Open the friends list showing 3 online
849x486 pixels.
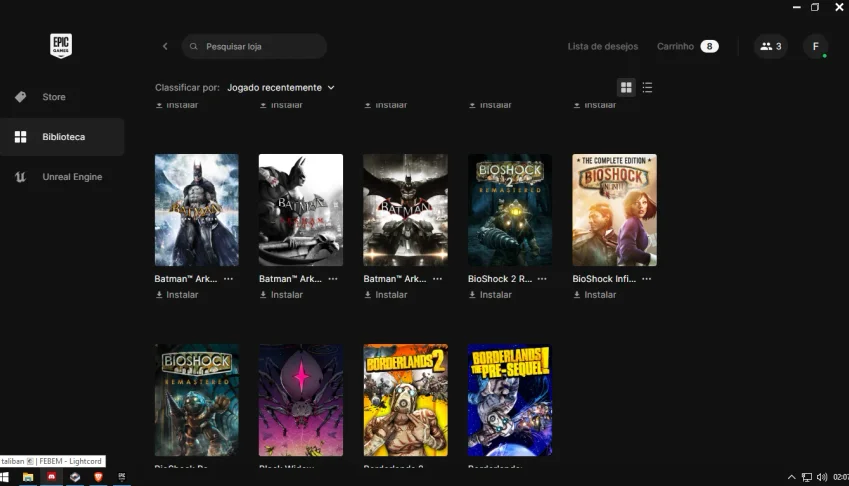point(770,47)
